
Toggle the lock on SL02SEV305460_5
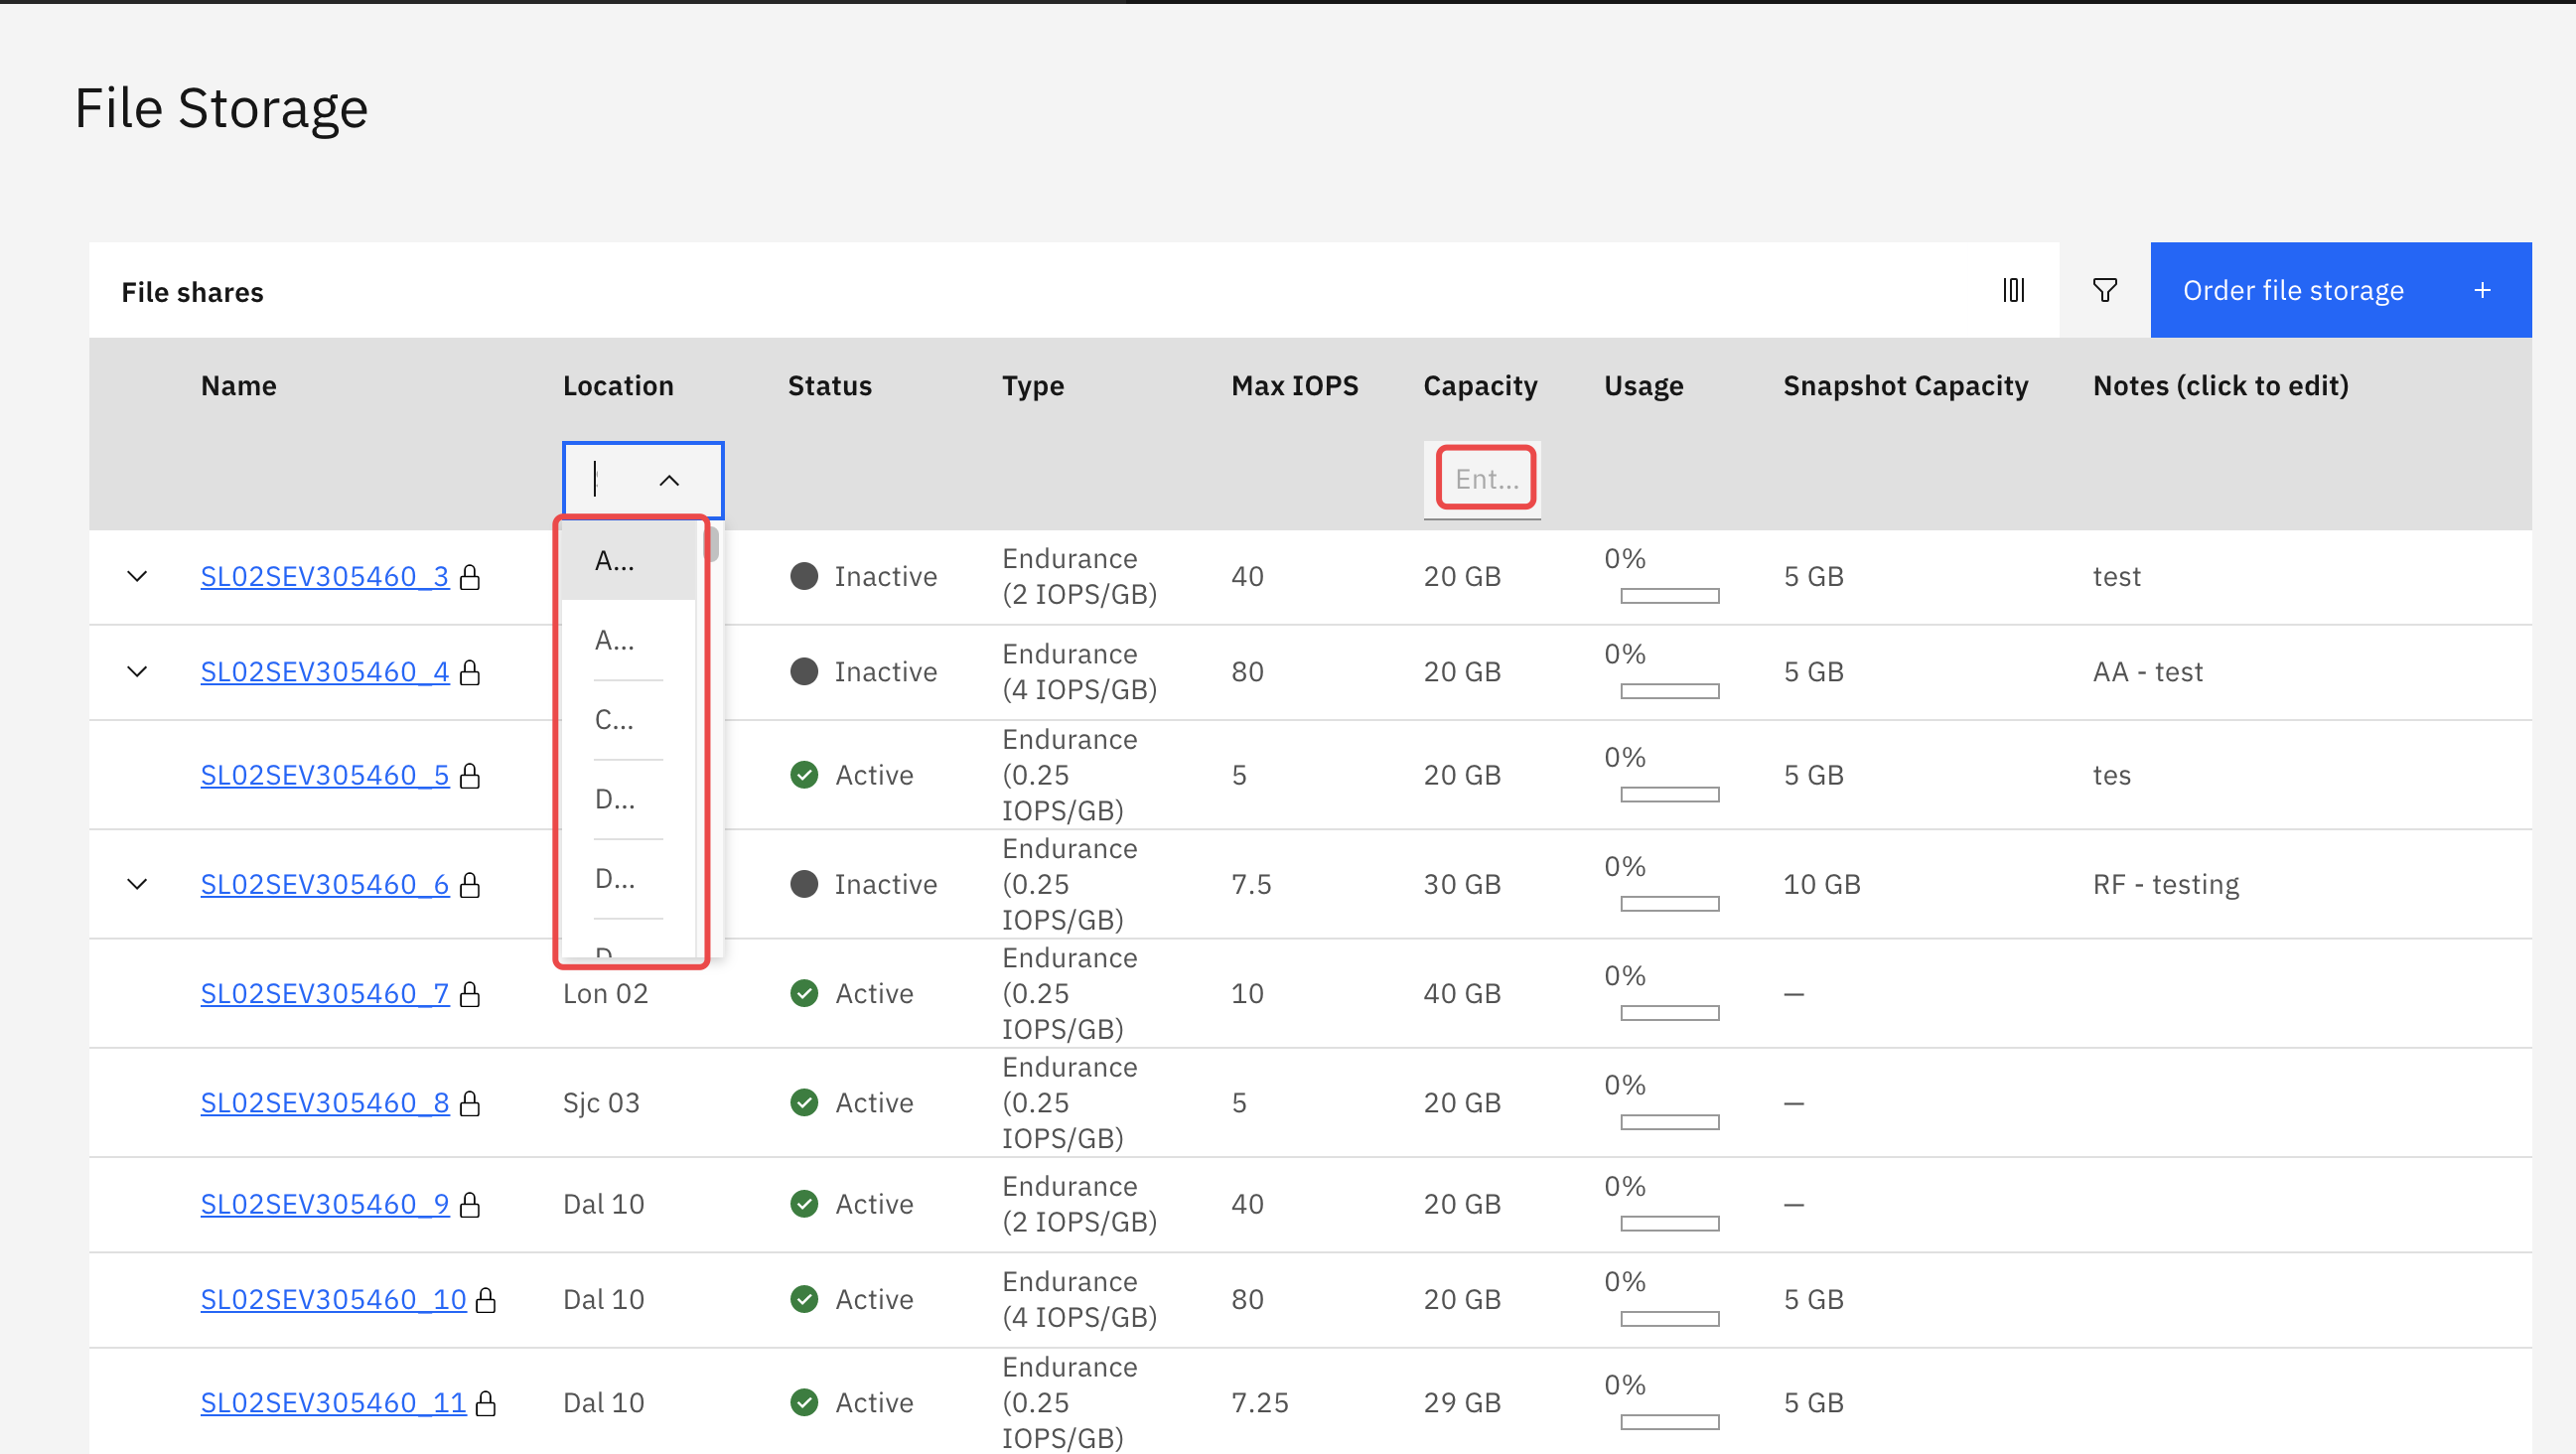coord(472,775)
